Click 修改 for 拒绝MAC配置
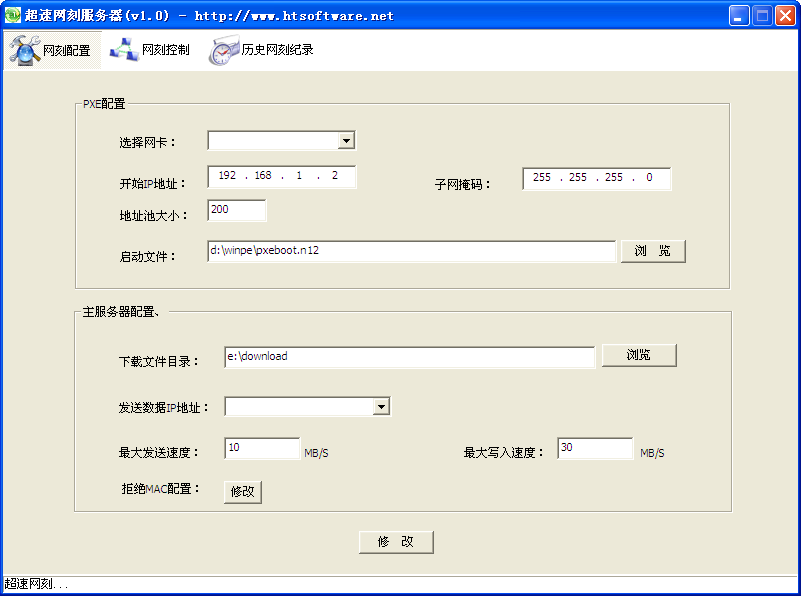Viewport: 801px width, 596px height. click(242, 492)
